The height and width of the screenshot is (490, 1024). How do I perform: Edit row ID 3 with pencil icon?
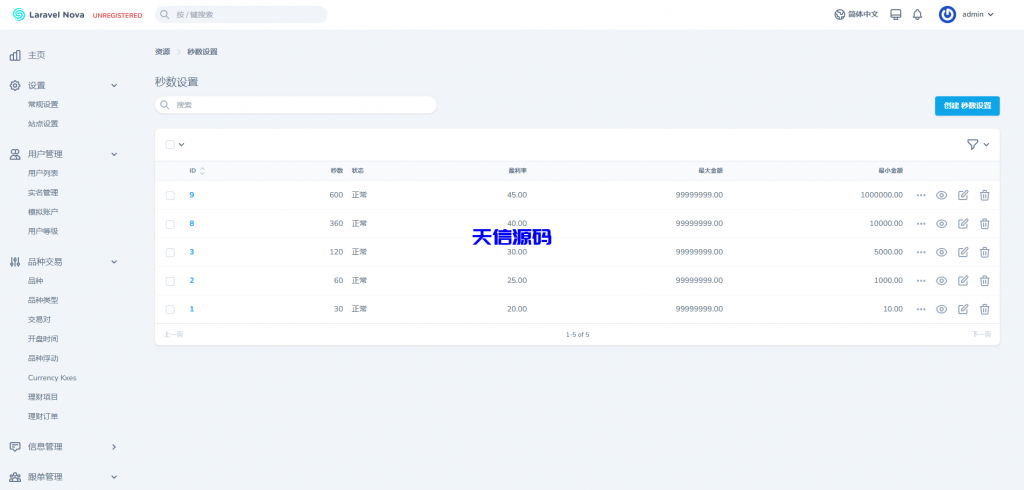click(x=963, y=252)
